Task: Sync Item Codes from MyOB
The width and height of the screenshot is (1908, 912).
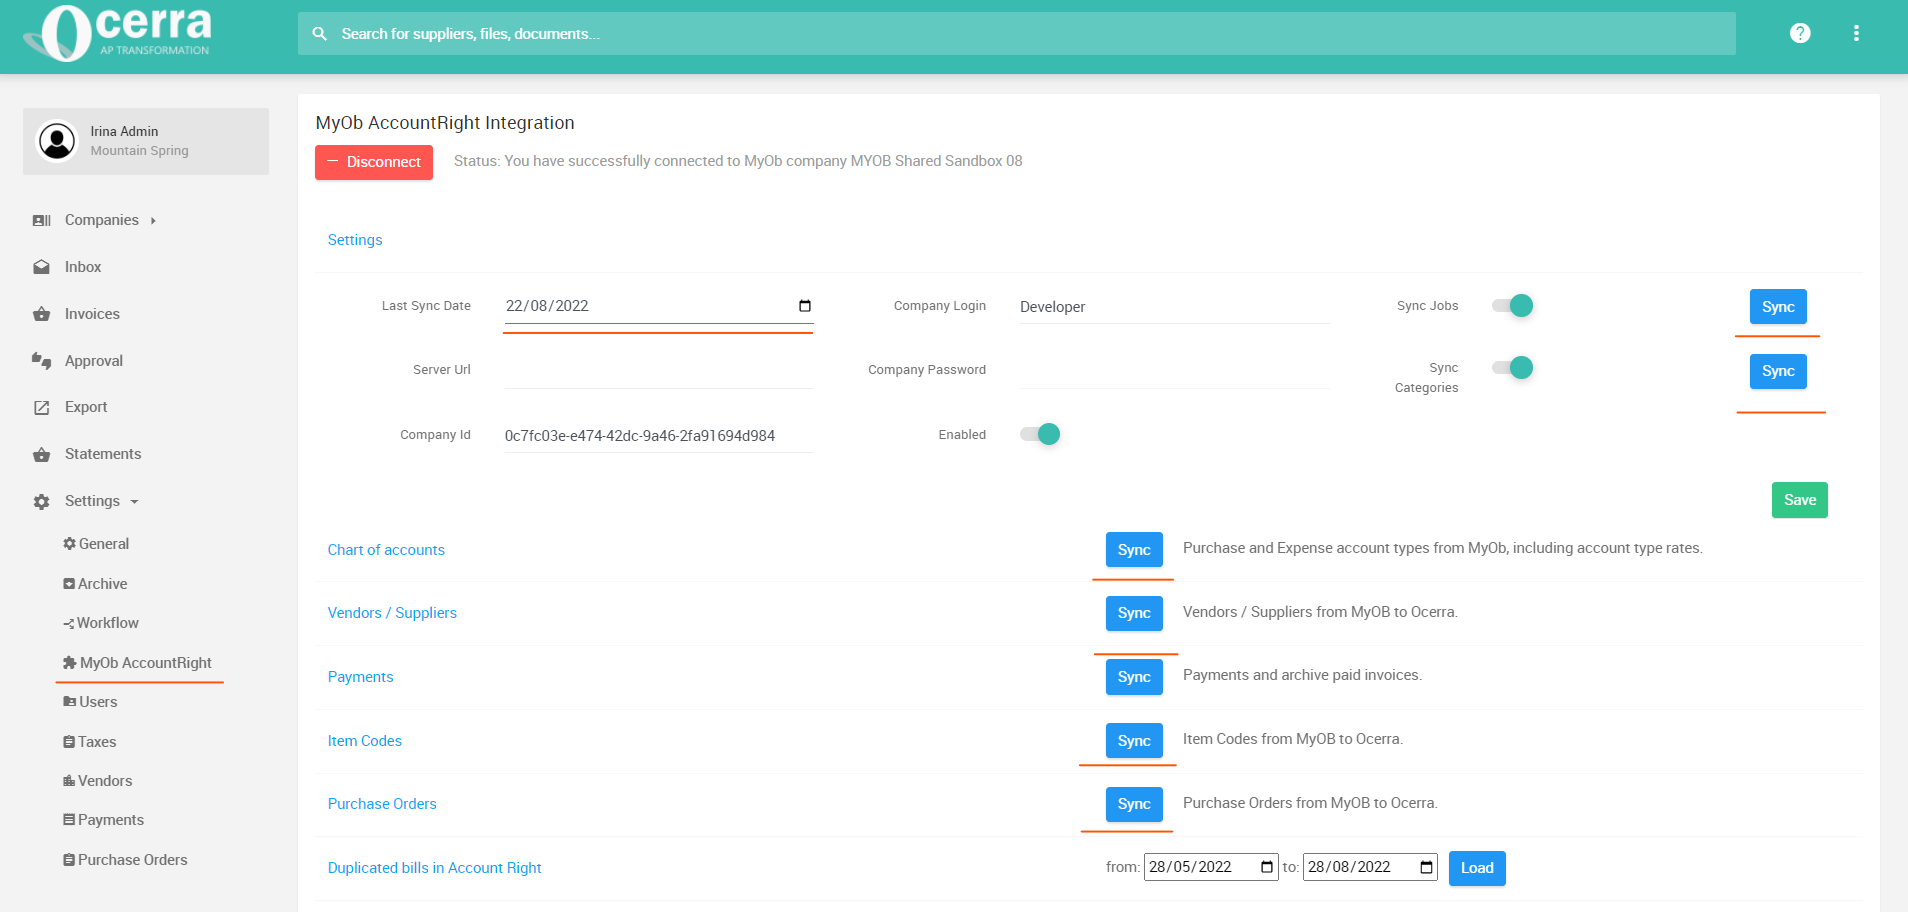Action: (x=1134, y=741)
